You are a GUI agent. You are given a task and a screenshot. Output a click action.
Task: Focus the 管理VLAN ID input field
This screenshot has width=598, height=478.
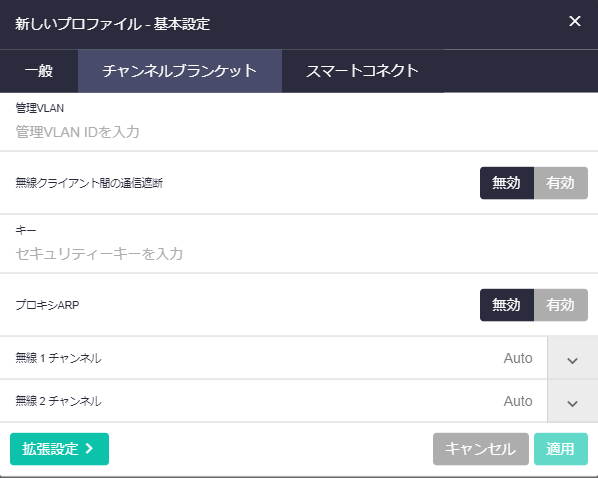coord(299,132)
